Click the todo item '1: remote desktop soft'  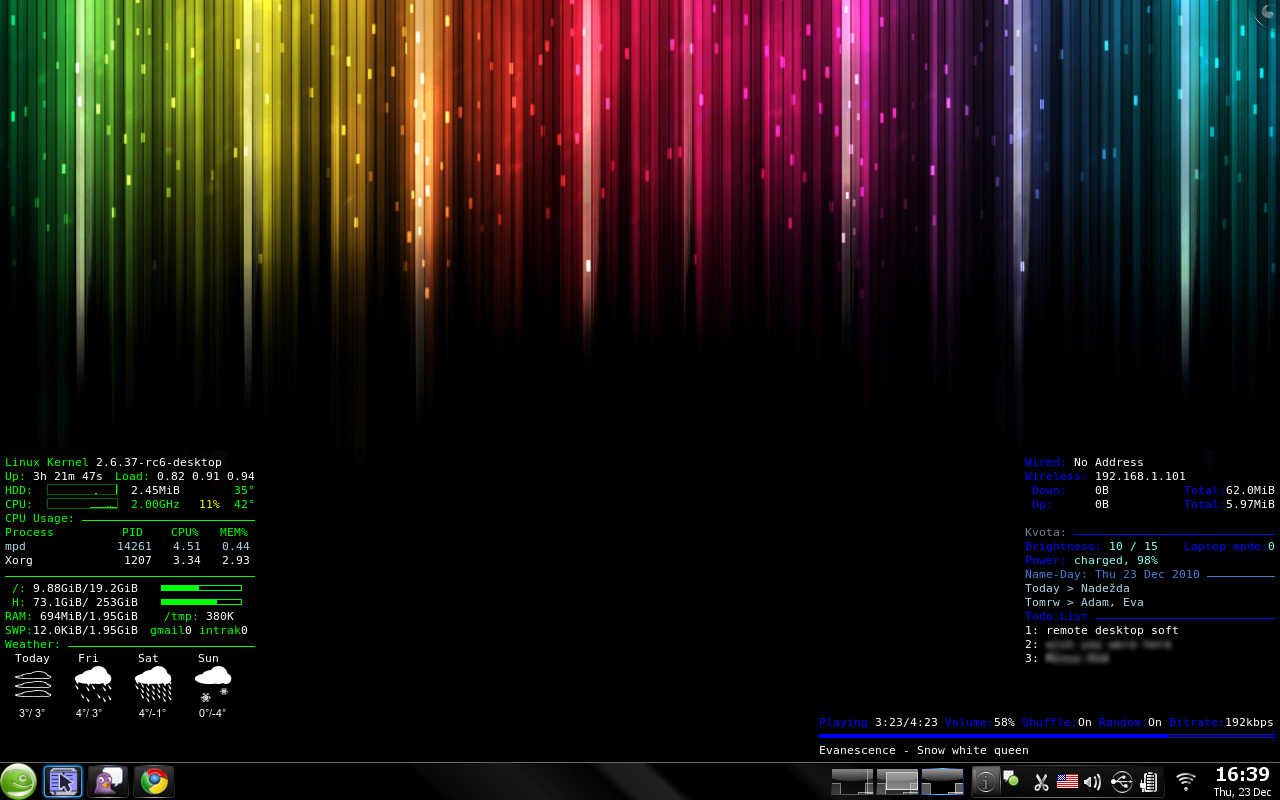click(1102, 630)
